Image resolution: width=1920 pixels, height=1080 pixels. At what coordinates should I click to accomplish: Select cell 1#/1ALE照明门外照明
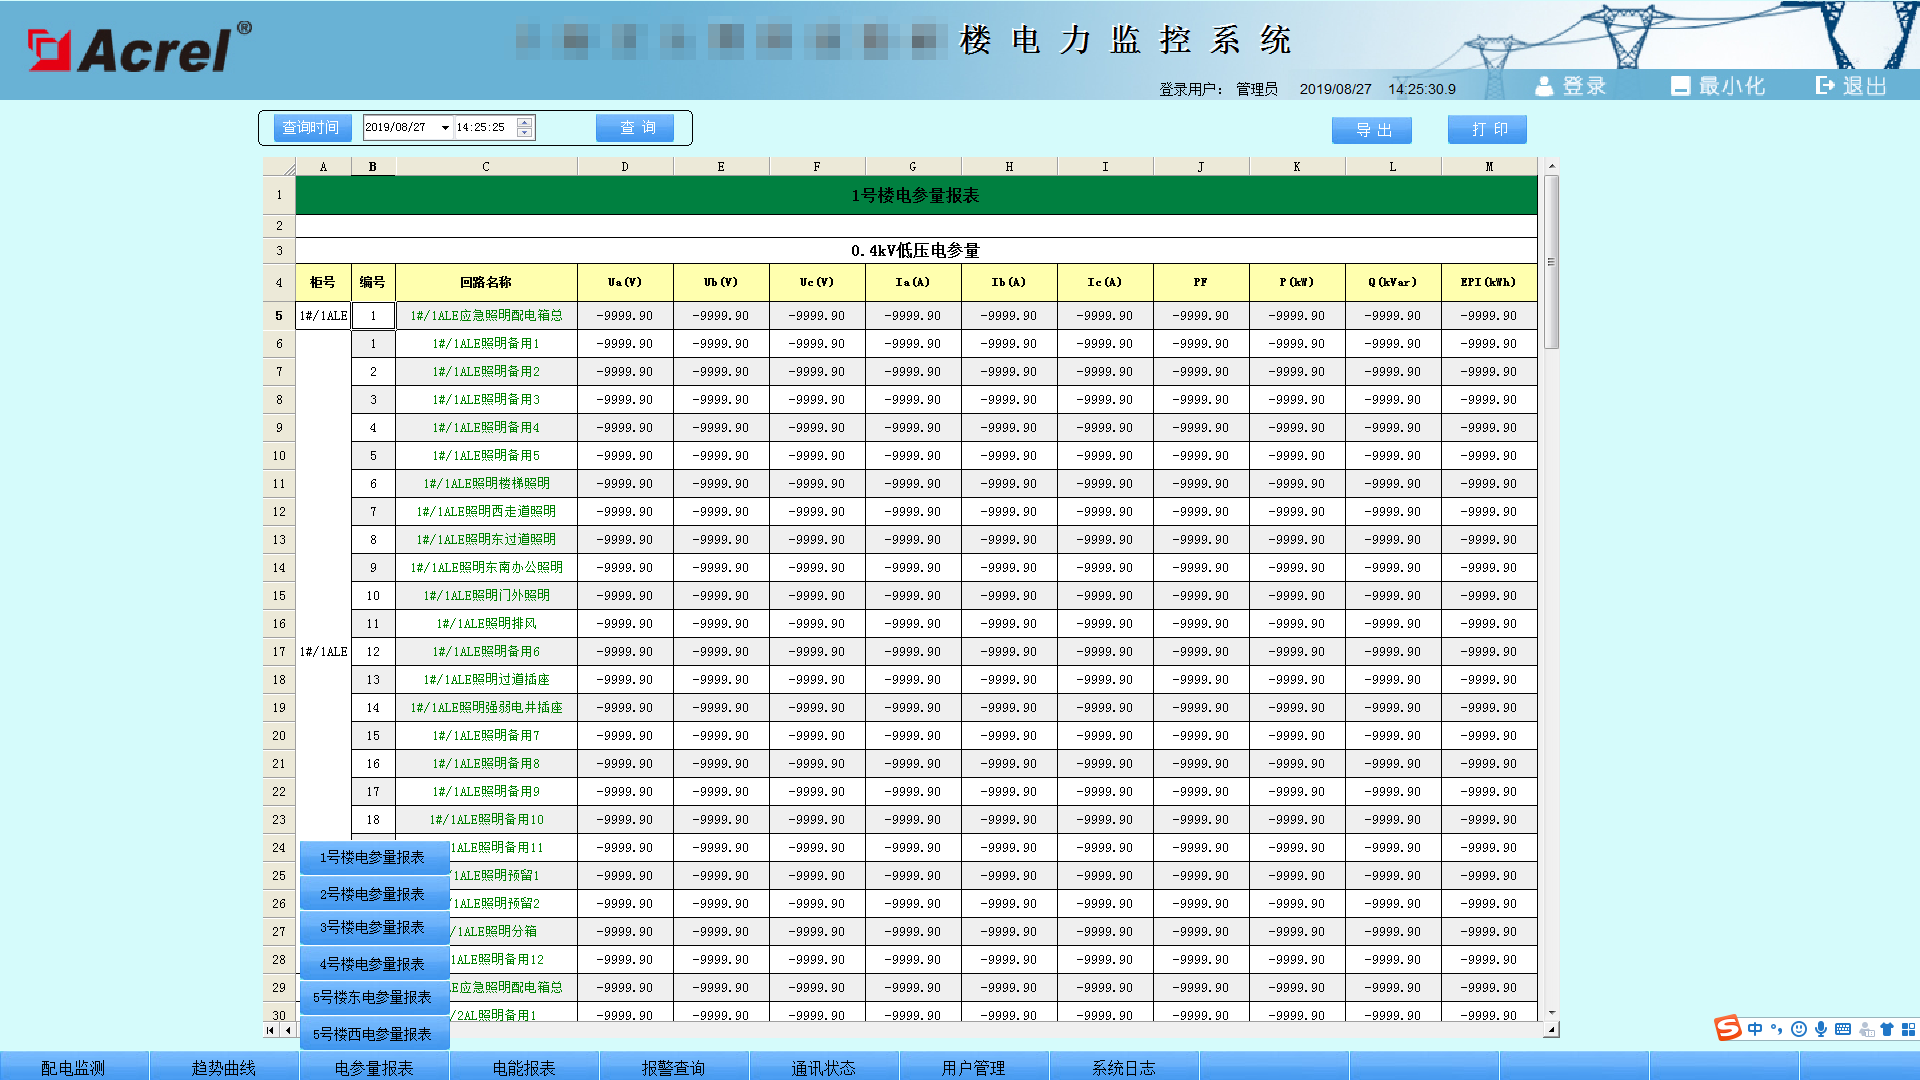pos(486,596)
